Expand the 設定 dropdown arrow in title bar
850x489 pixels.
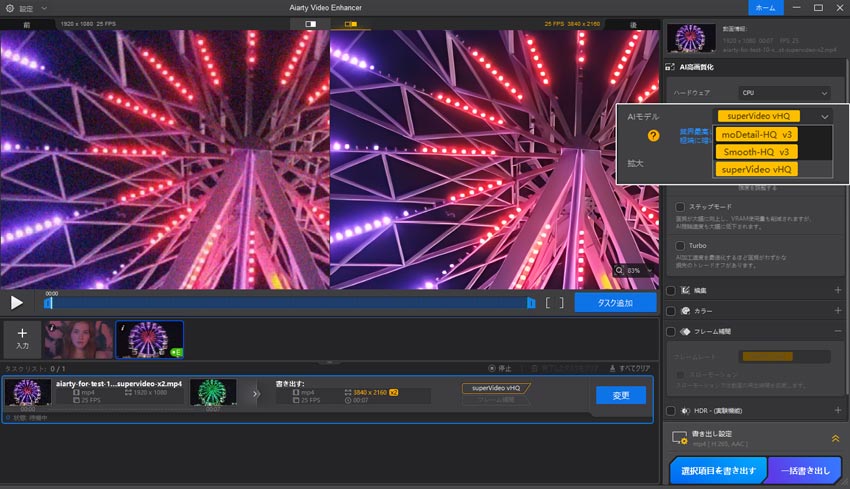[44, 9]
